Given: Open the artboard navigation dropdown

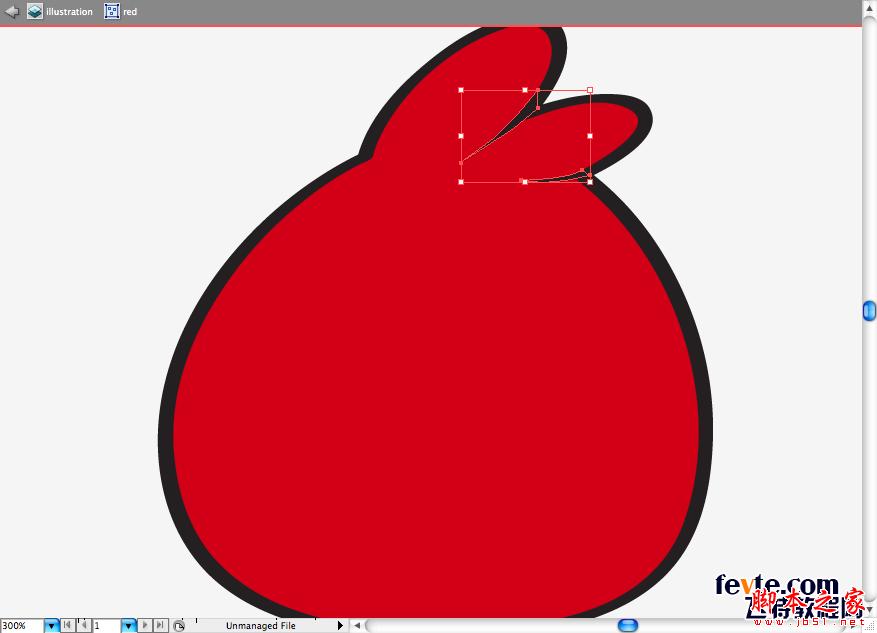Looking at the screenshot, I should (x=129, y=625).
